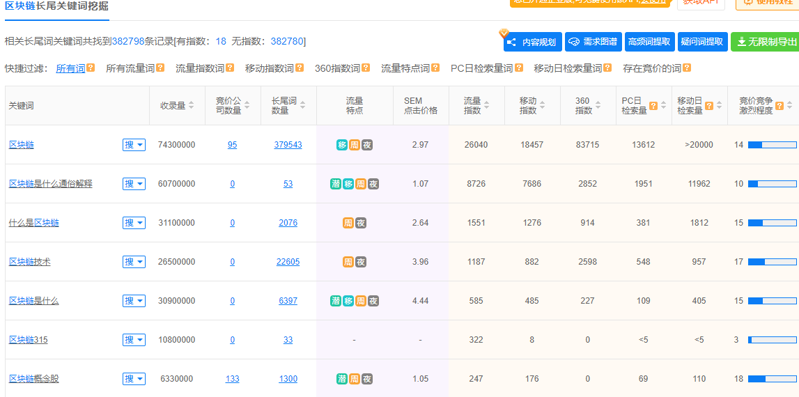Viewport: 799px width, 397px height.
Task: Click the green 无限制导出 button
Action: pyautogui.click(x=765, y=42)
